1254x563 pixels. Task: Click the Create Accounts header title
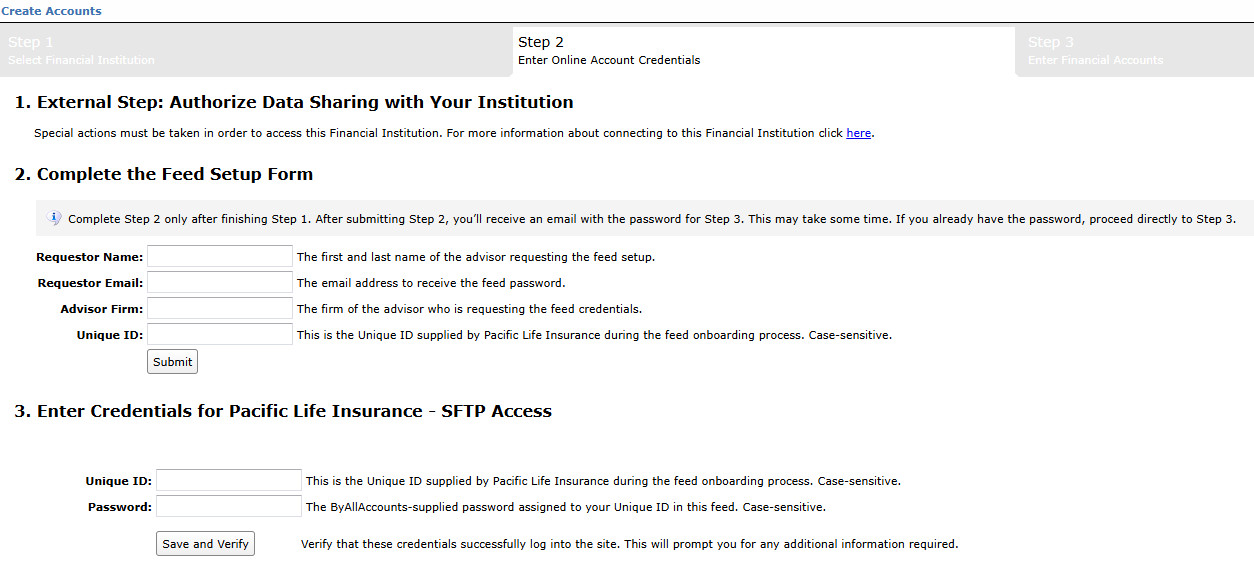[51, 11]
